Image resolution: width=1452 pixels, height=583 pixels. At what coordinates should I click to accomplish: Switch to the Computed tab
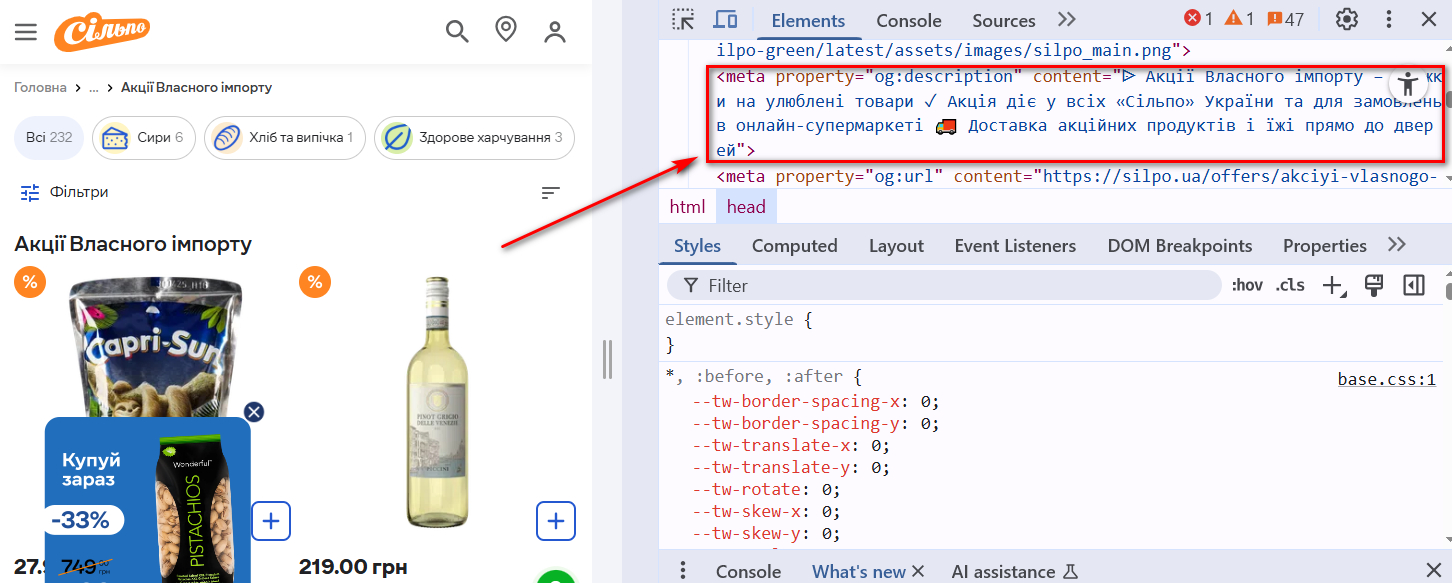pos(795,246)
